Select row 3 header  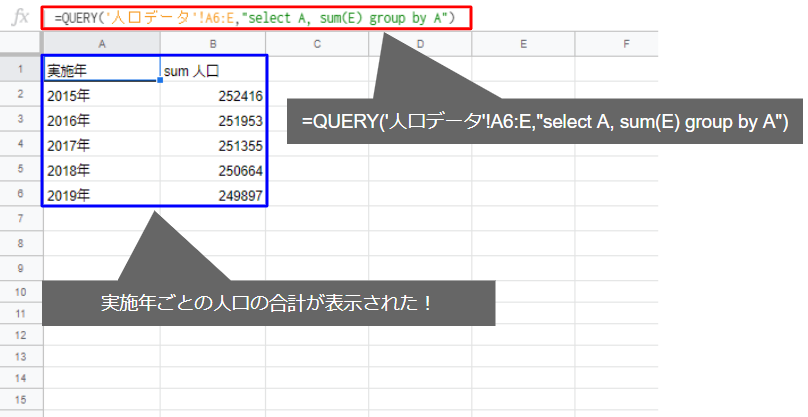[21, 119]
